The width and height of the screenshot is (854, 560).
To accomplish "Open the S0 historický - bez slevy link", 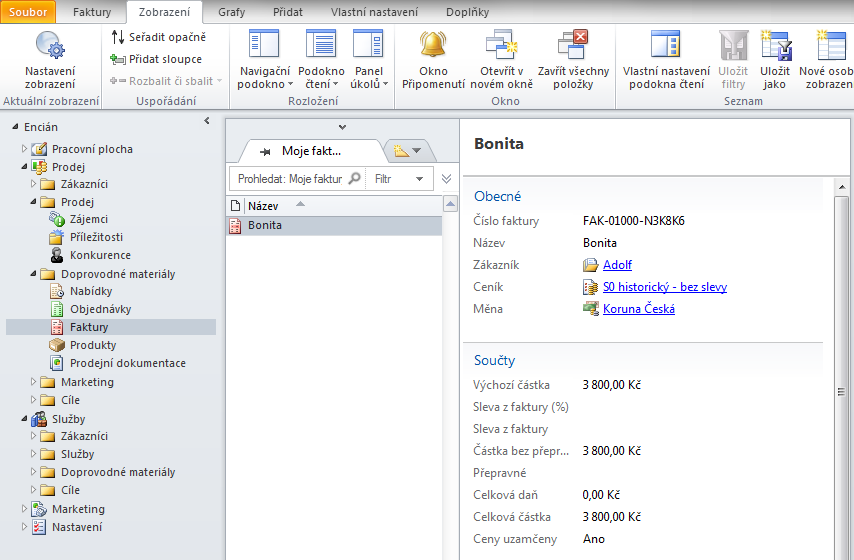I will pyautogui.click(x=664, y=287).
